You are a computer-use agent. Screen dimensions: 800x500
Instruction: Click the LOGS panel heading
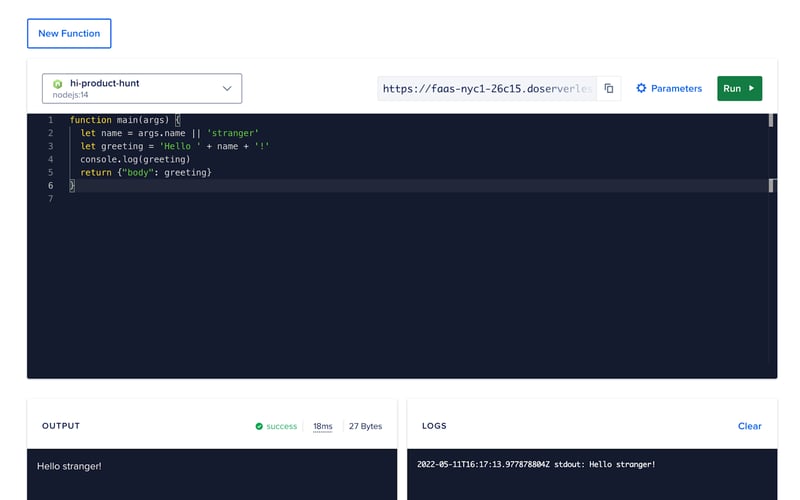click(434, 426)
